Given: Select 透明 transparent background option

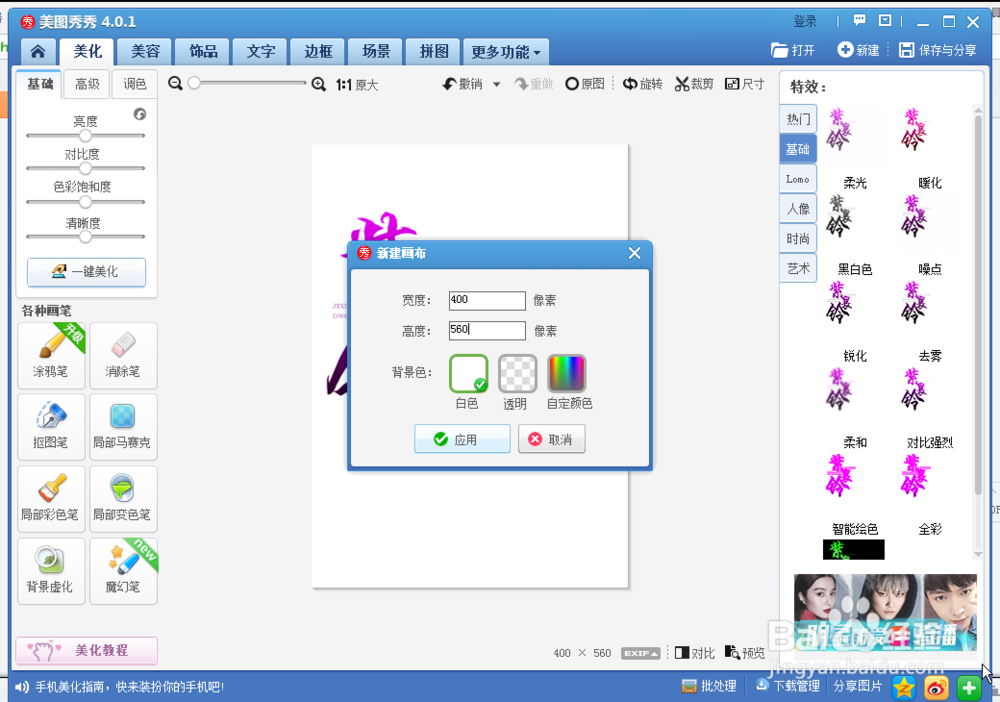Looking at the screenshot, I should point(517,374).
